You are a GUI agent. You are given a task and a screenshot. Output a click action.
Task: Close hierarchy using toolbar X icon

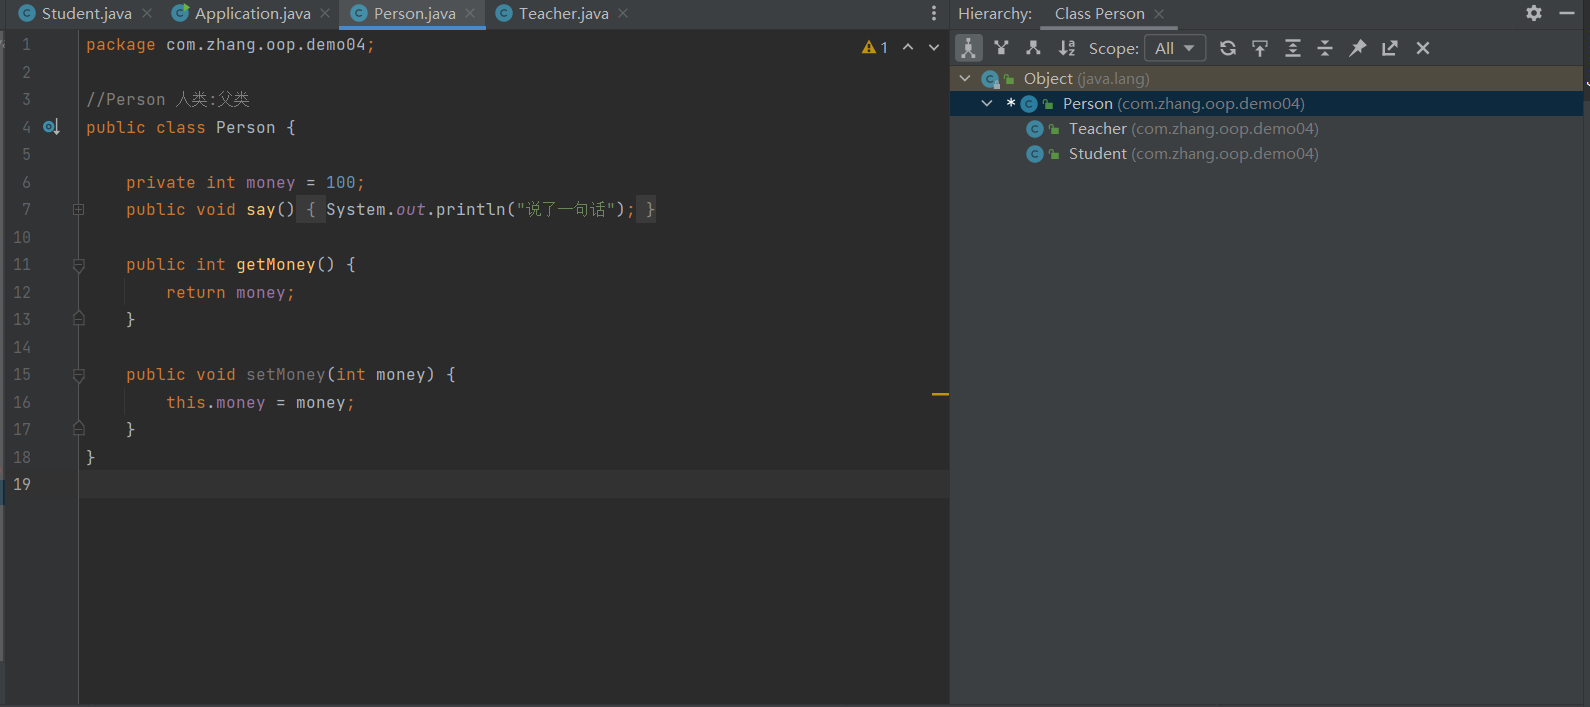[1423, 48]
